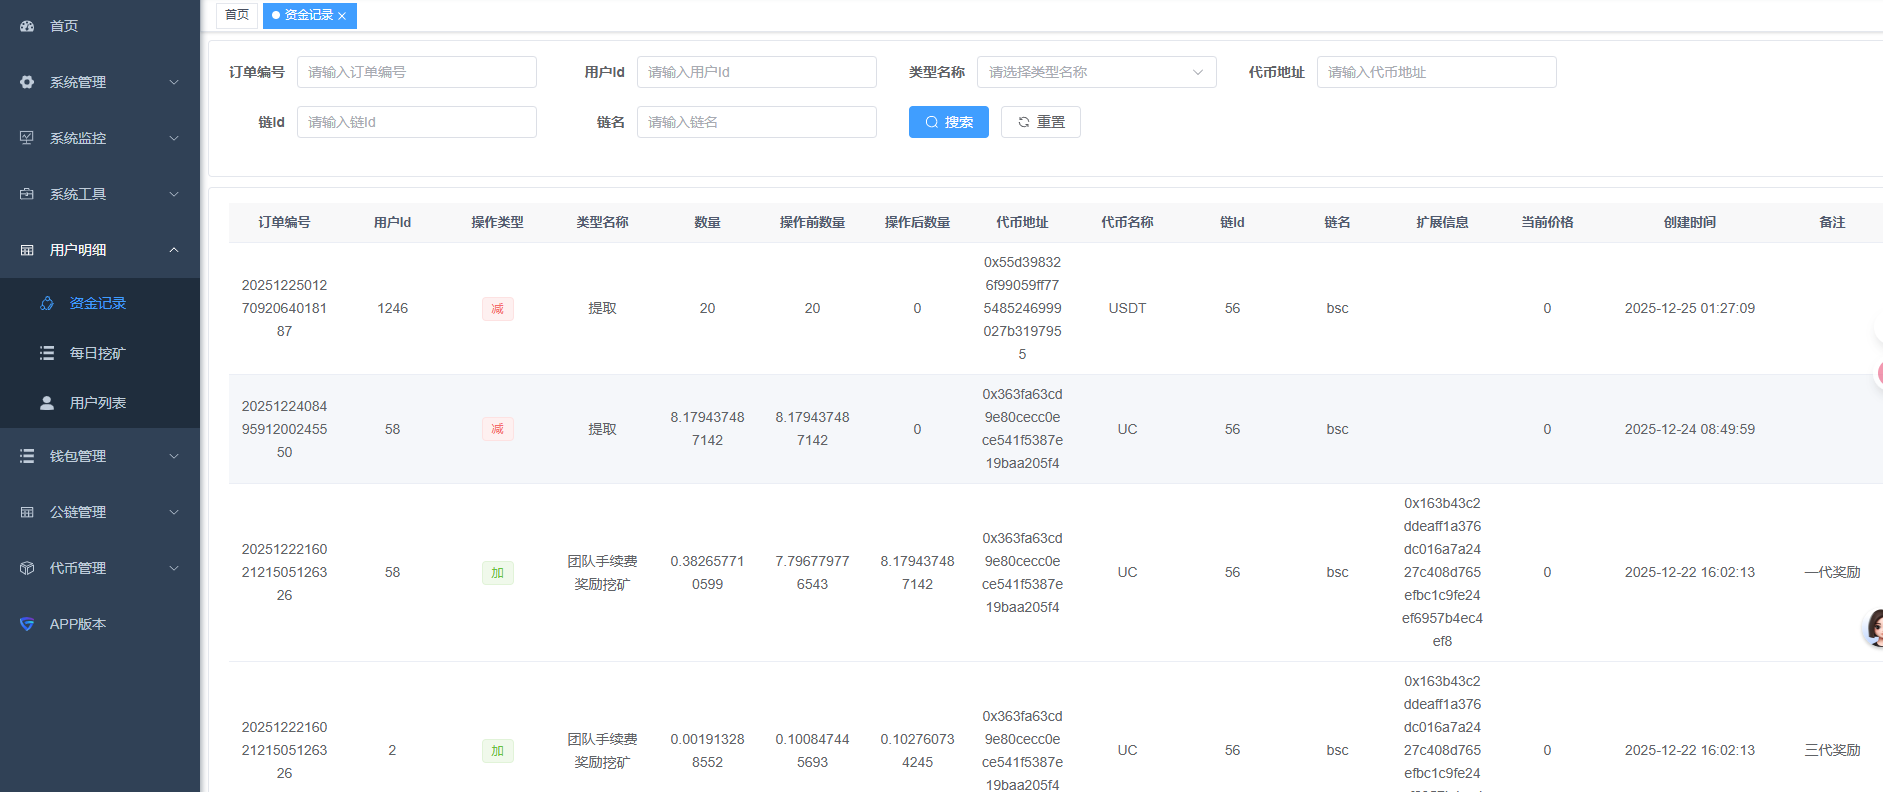Focus the 订单编号 input field
The width and height of the screenshot is (1883, 792).
416,72
